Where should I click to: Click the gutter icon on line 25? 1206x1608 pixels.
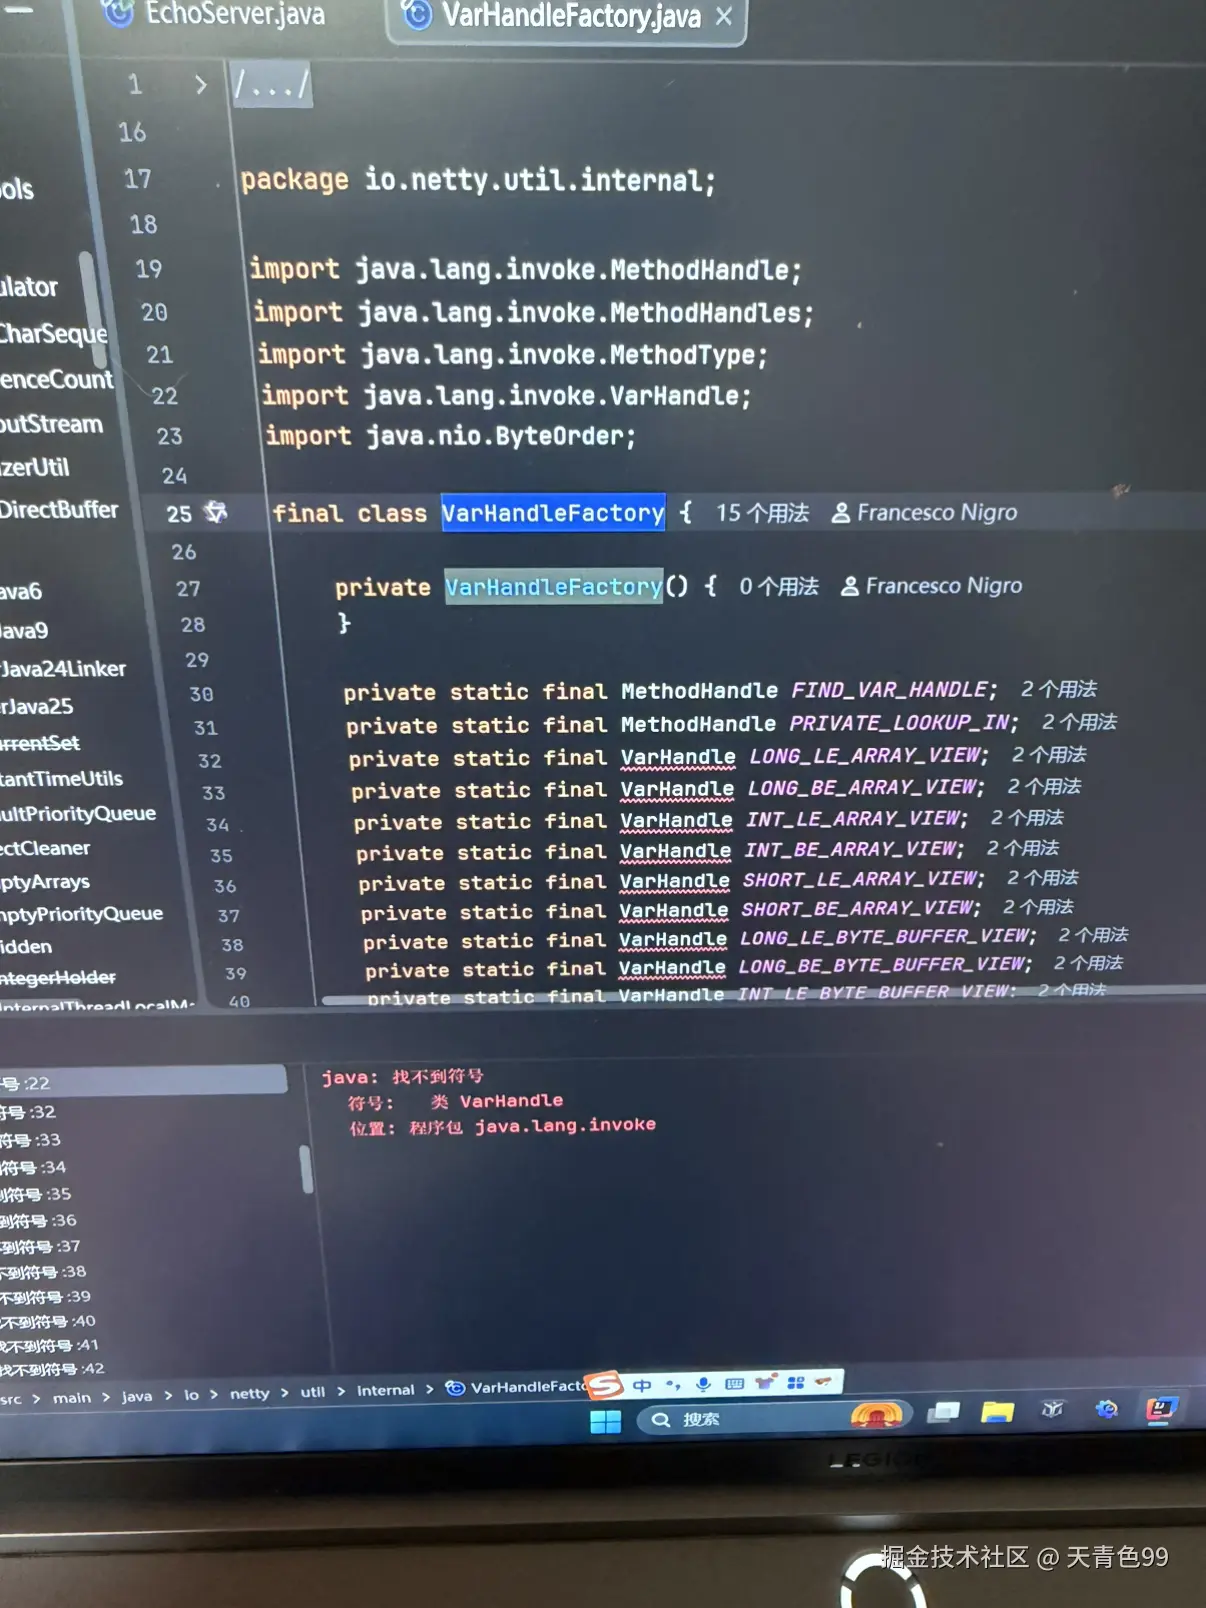click(216, 513)
